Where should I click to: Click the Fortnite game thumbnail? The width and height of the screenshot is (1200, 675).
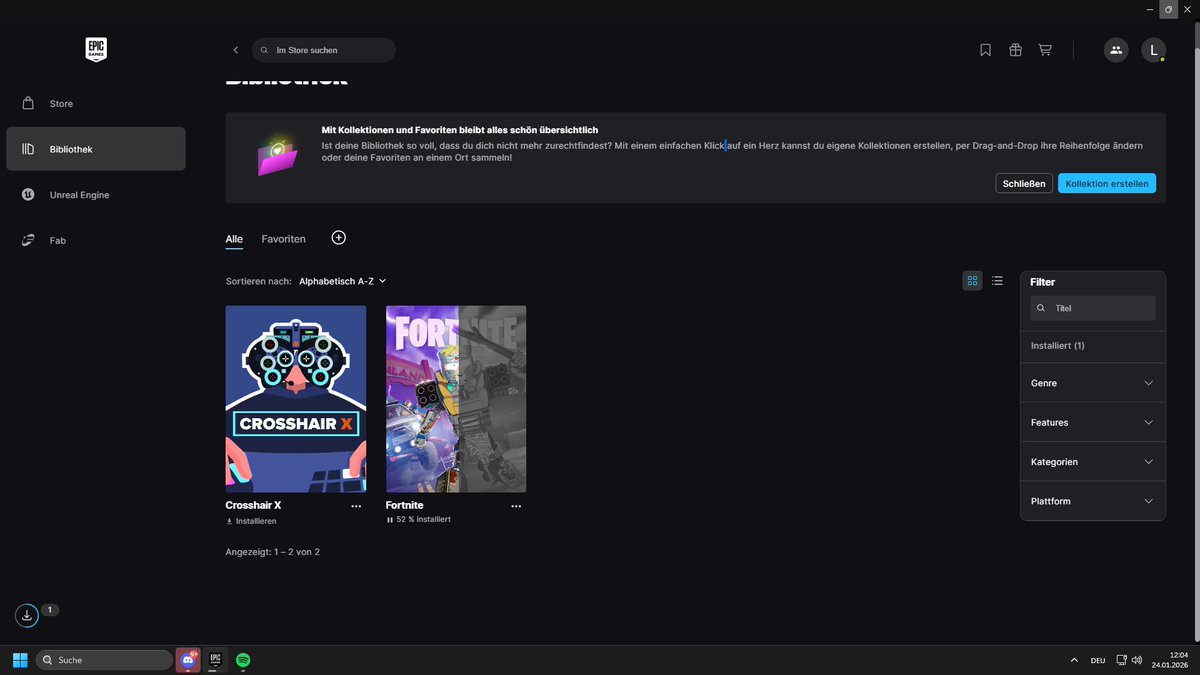(x=456, y=398)
